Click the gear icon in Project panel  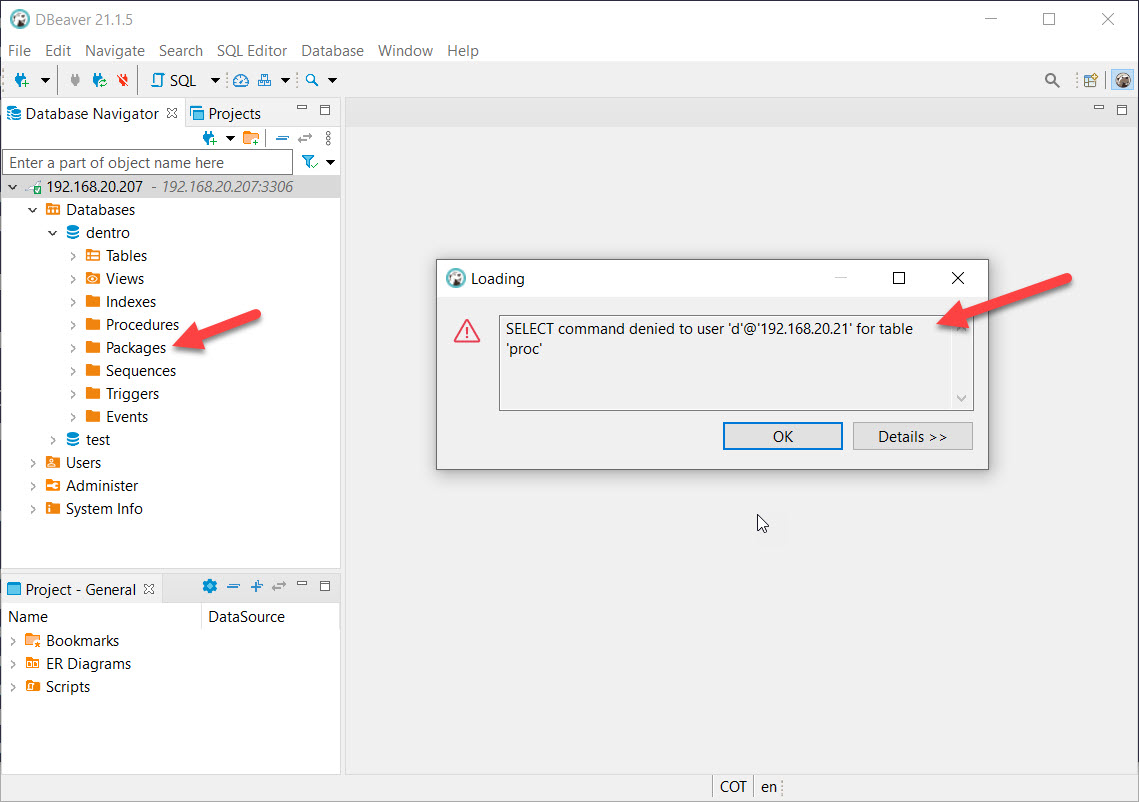click(209, 587)
